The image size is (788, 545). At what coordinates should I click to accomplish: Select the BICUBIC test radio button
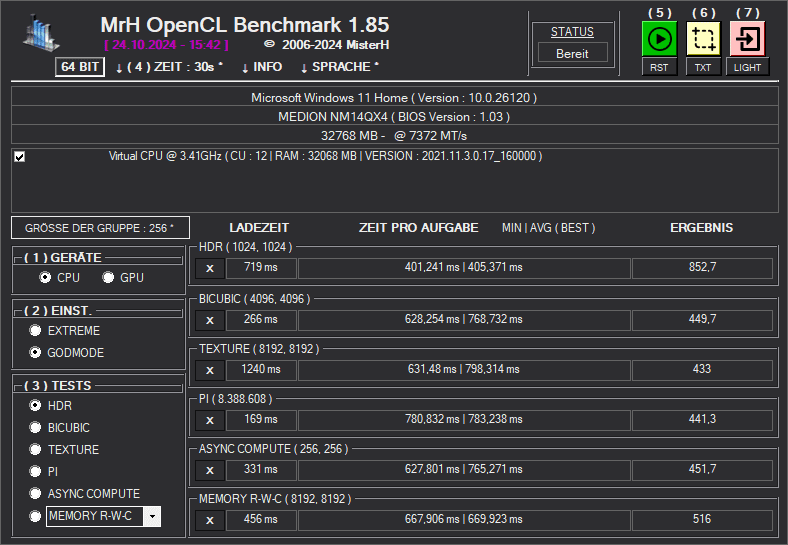(35, 427)
